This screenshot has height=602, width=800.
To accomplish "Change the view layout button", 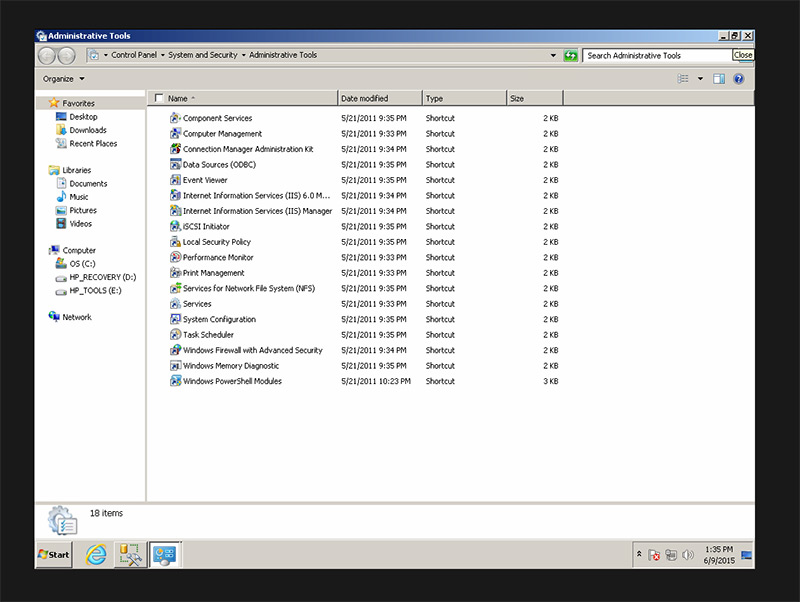I will click(683, 79).
